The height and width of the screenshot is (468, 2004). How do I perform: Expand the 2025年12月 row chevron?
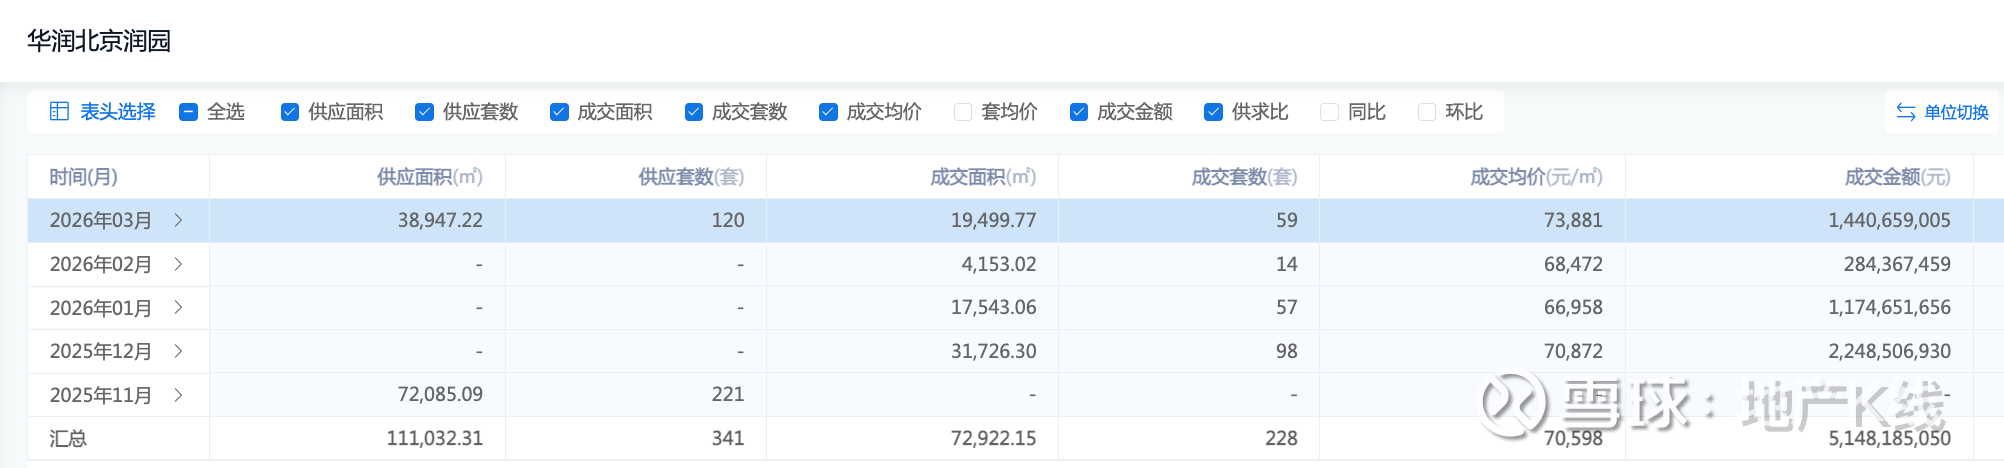178,351
